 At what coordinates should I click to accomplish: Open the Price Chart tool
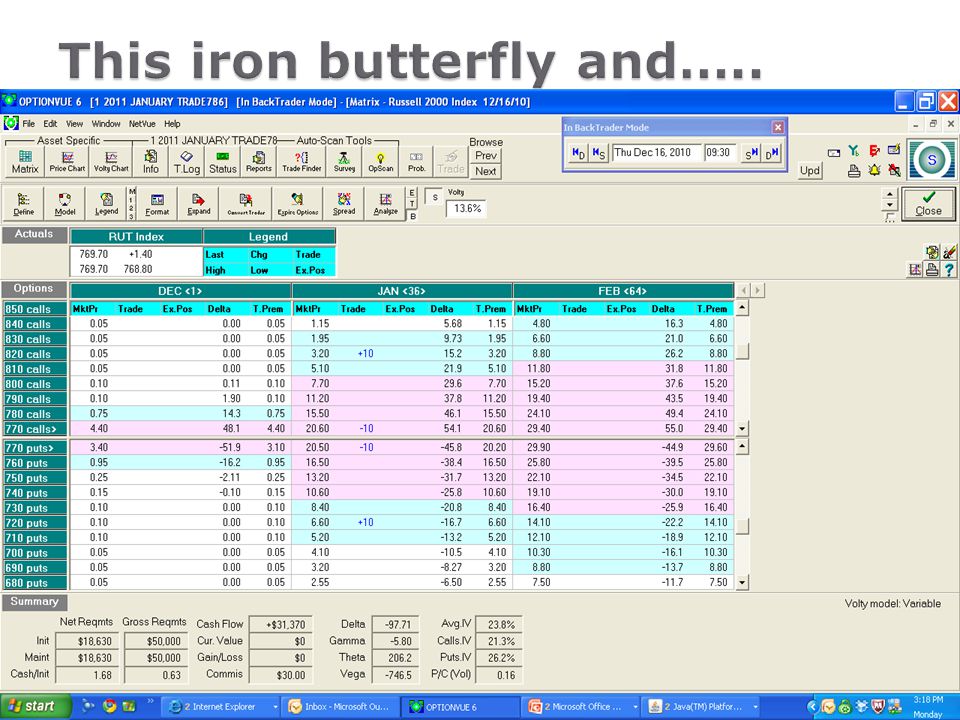point(67,162)
